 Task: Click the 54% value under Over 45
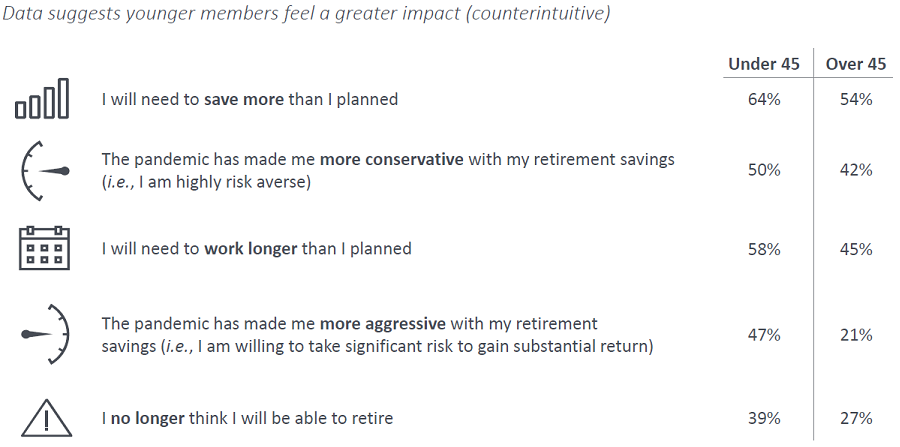tap(856, 100)
